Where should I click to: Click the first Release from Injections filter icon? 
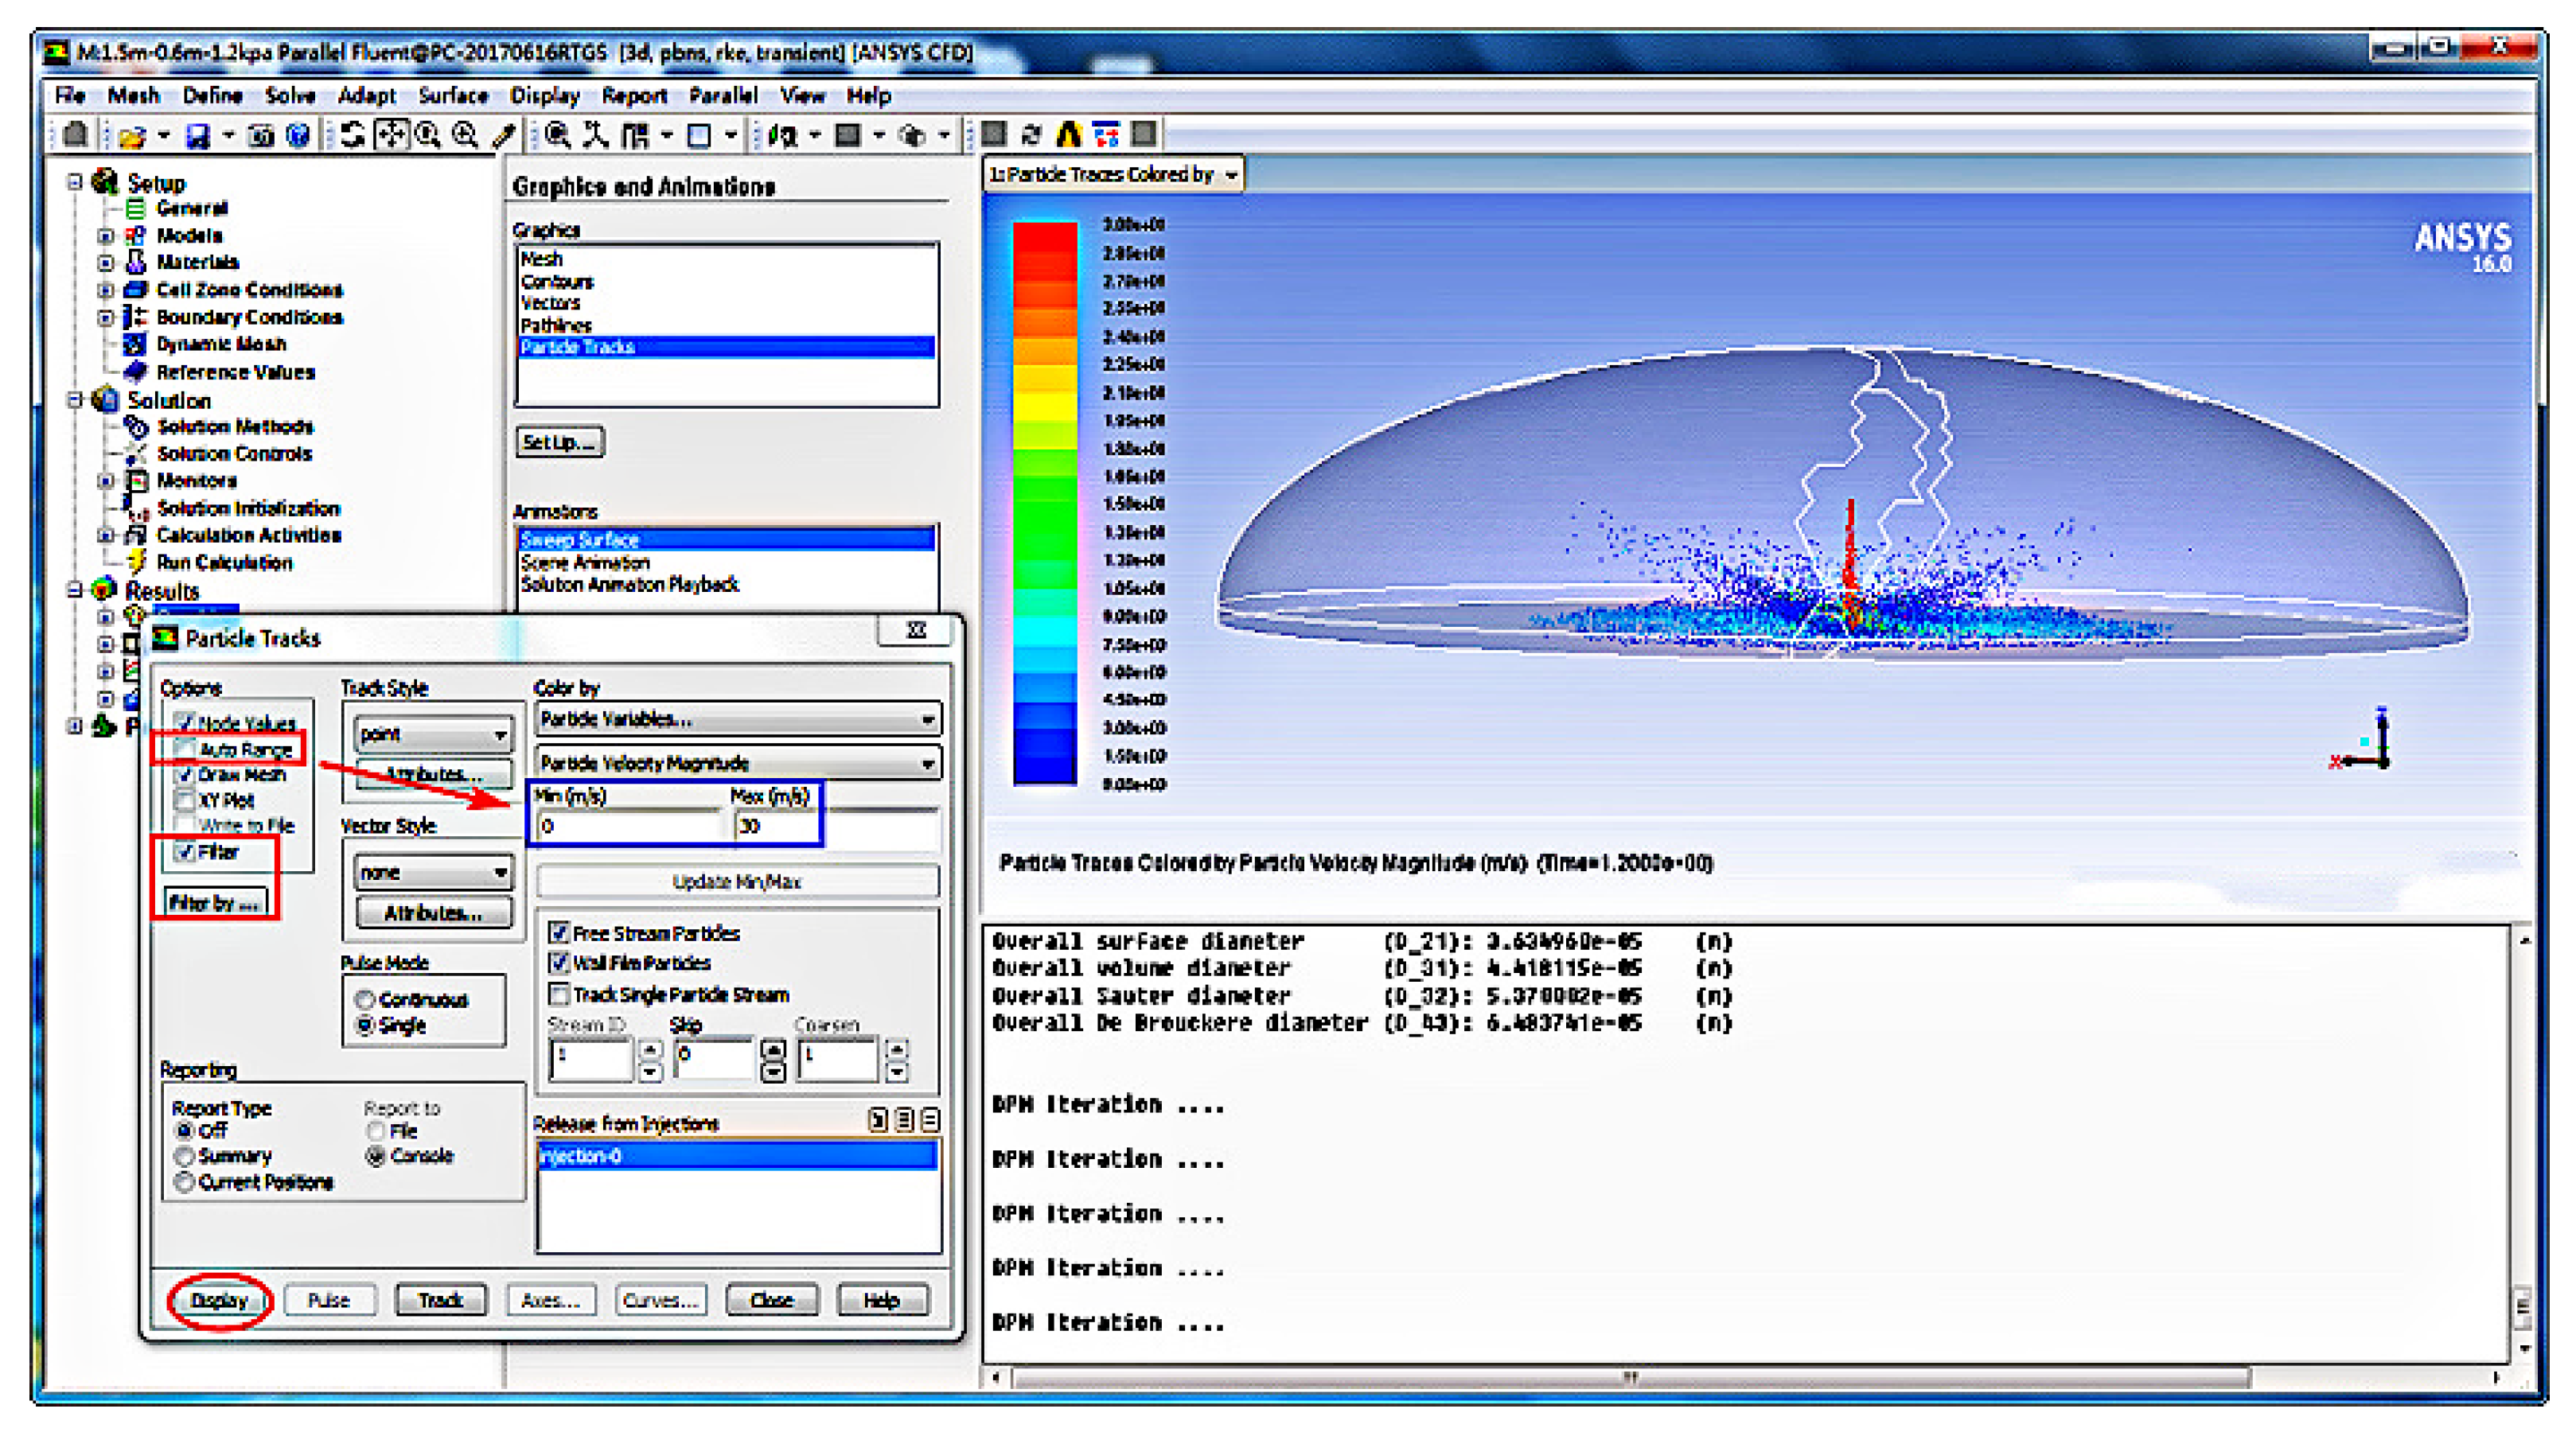click(878, 1120)
